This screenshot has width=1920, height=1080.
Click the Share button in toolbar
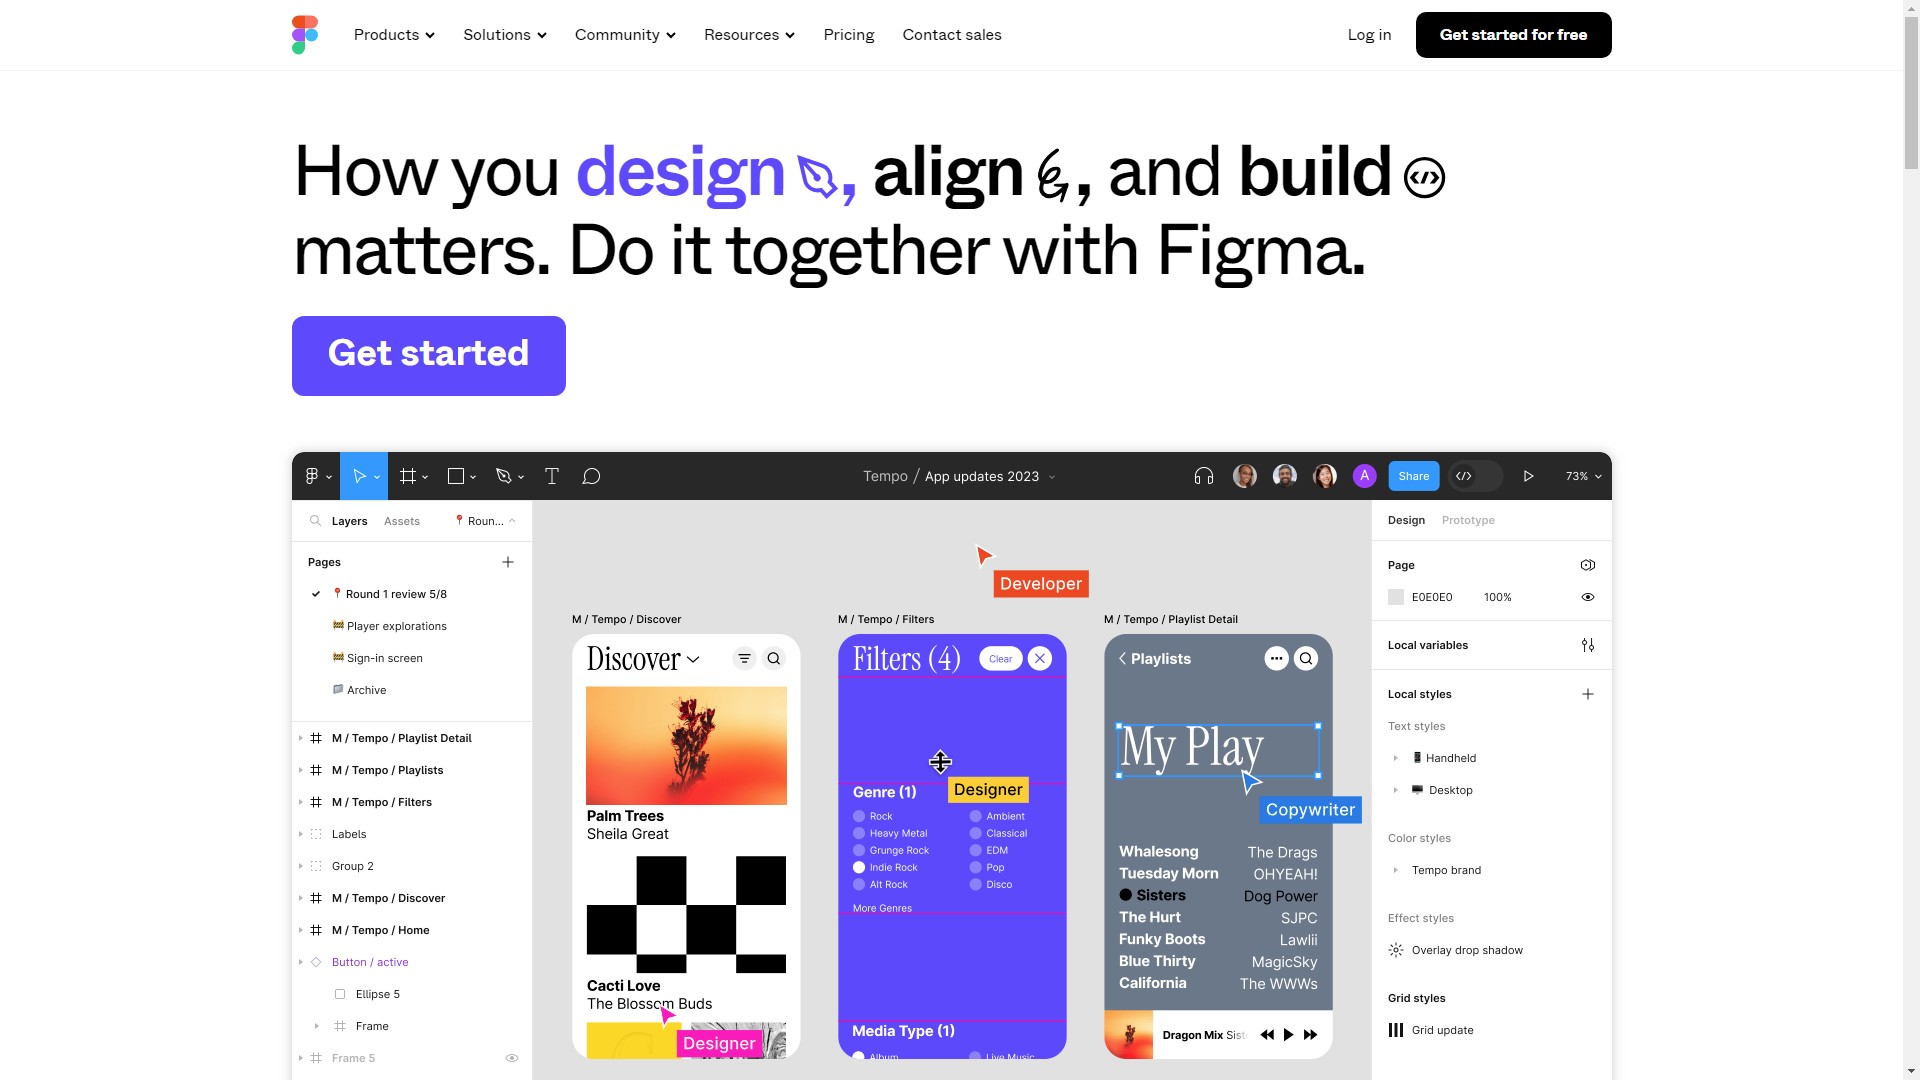coord(1414,476)
